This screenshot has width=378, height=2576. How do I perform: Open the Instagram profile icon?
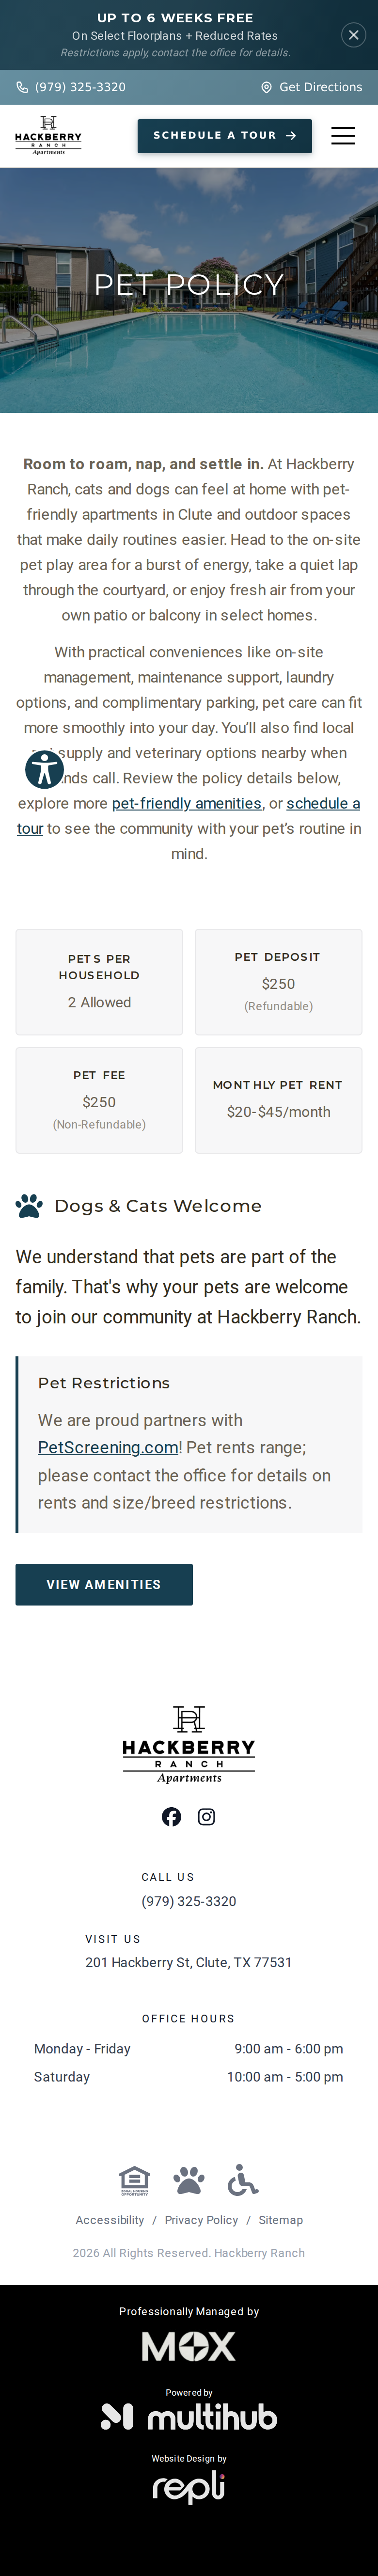pyautogui.click(x=206, y=1817)
